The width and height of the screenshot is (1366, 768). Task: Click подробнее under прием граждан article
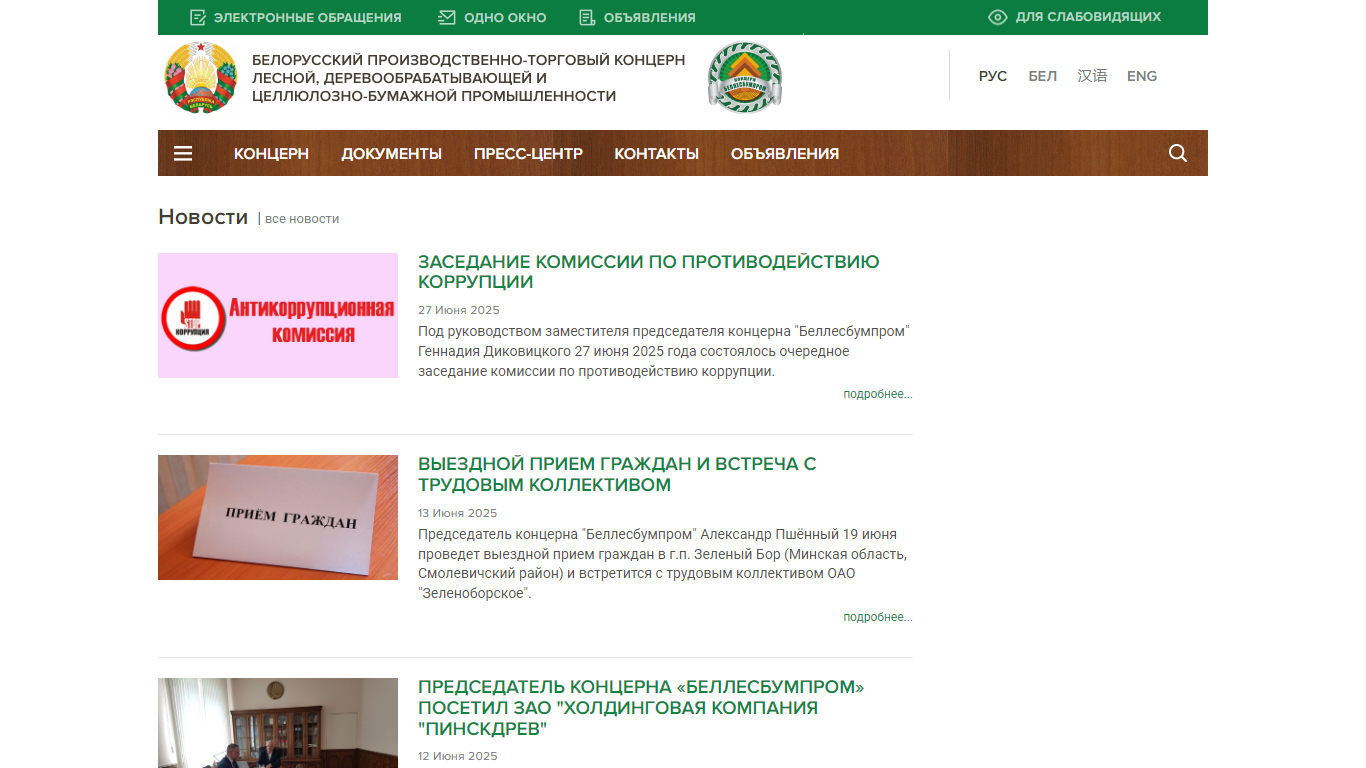878,617
